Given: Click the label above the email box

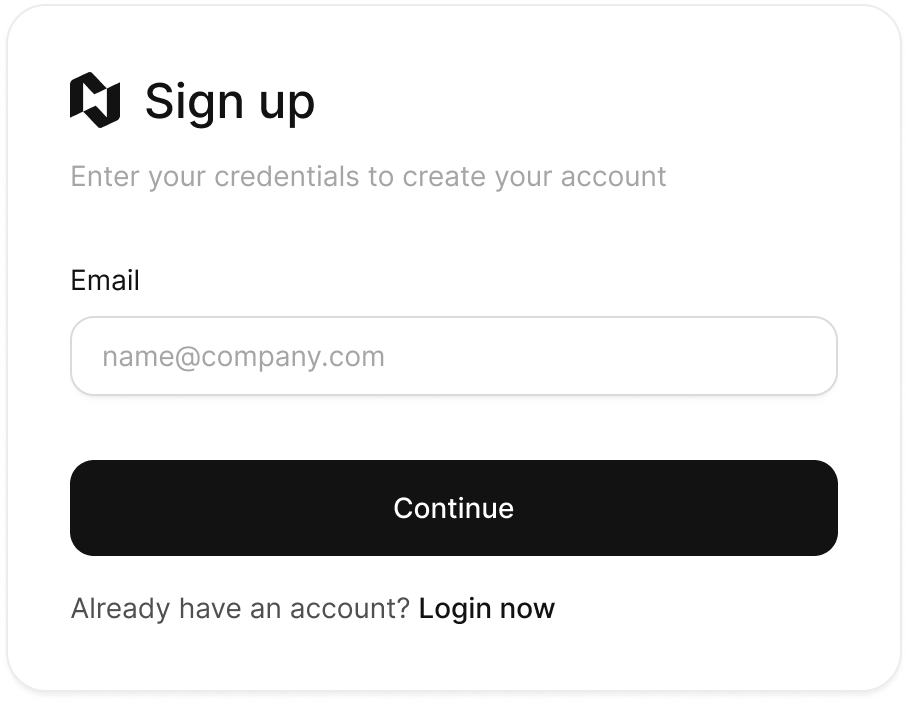Looking at the screenshot, I should [x=105, y=280].
